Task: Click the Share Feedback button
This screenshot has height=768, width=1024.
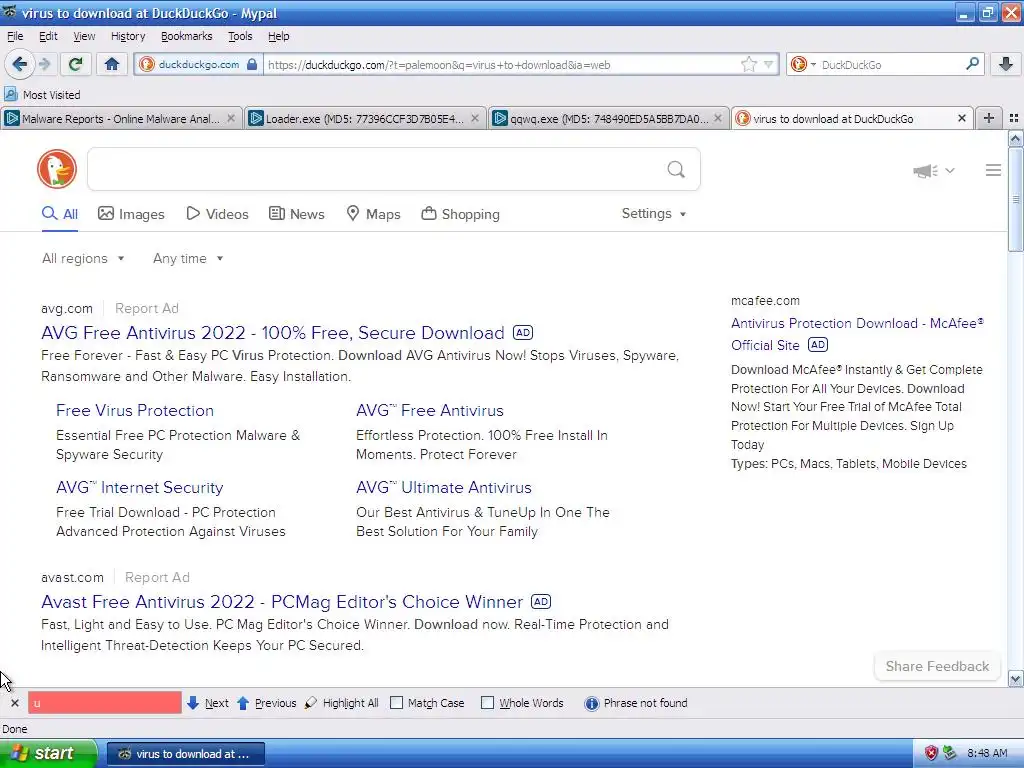Action: coord(937,666)
